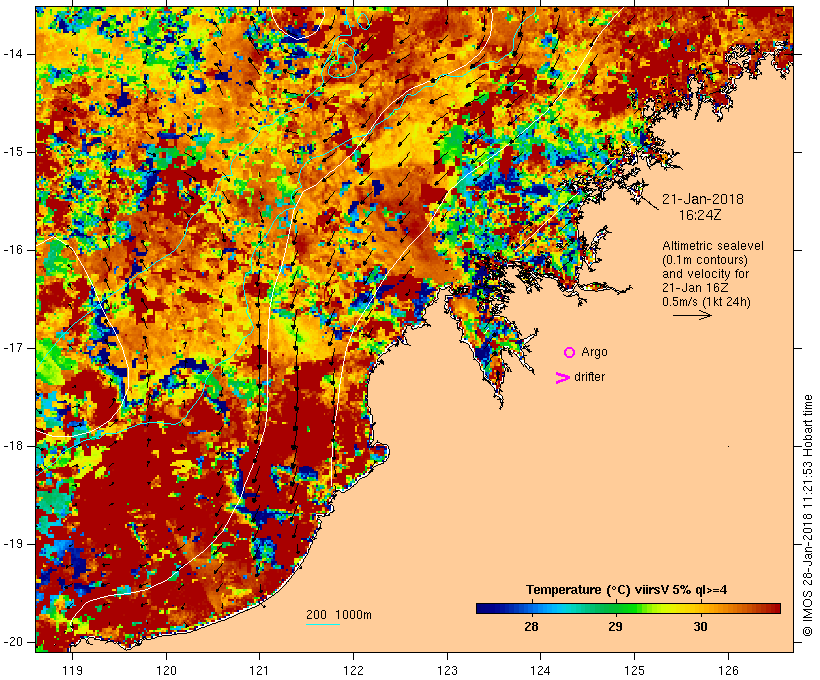Click the color bar '28' label

[x=531, y=627]
